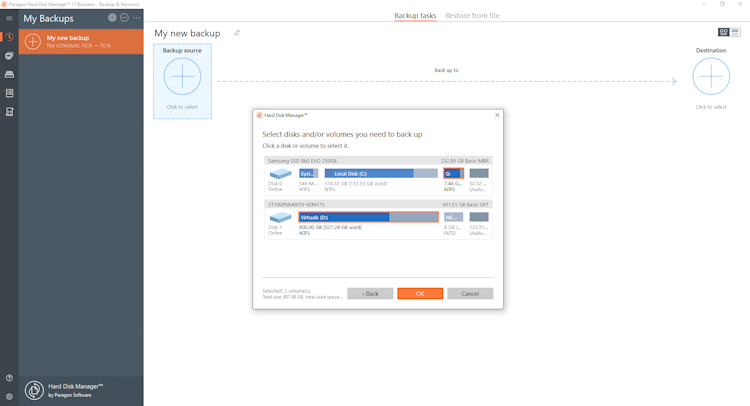Deselect the Virtuals (D:) volume
The image size is (750, 406).
(368, 217)
